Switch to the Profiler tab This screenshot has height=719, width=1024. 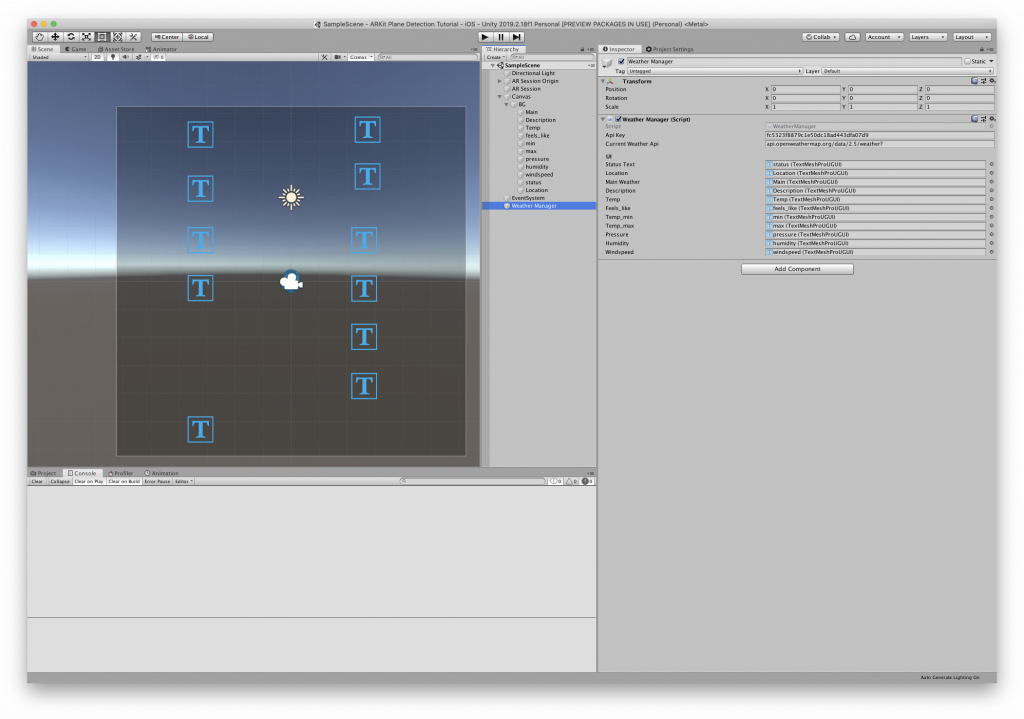(121, 473)
